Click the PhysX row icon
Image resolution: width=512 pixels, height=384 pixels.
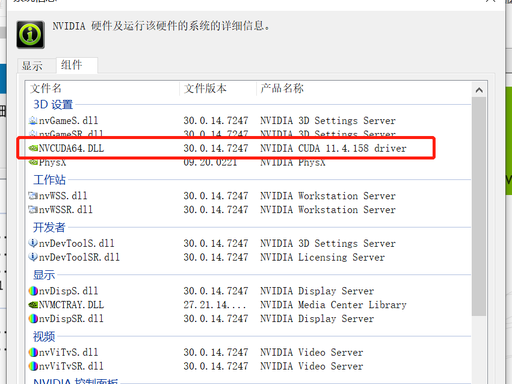click(x=33, y=162)
